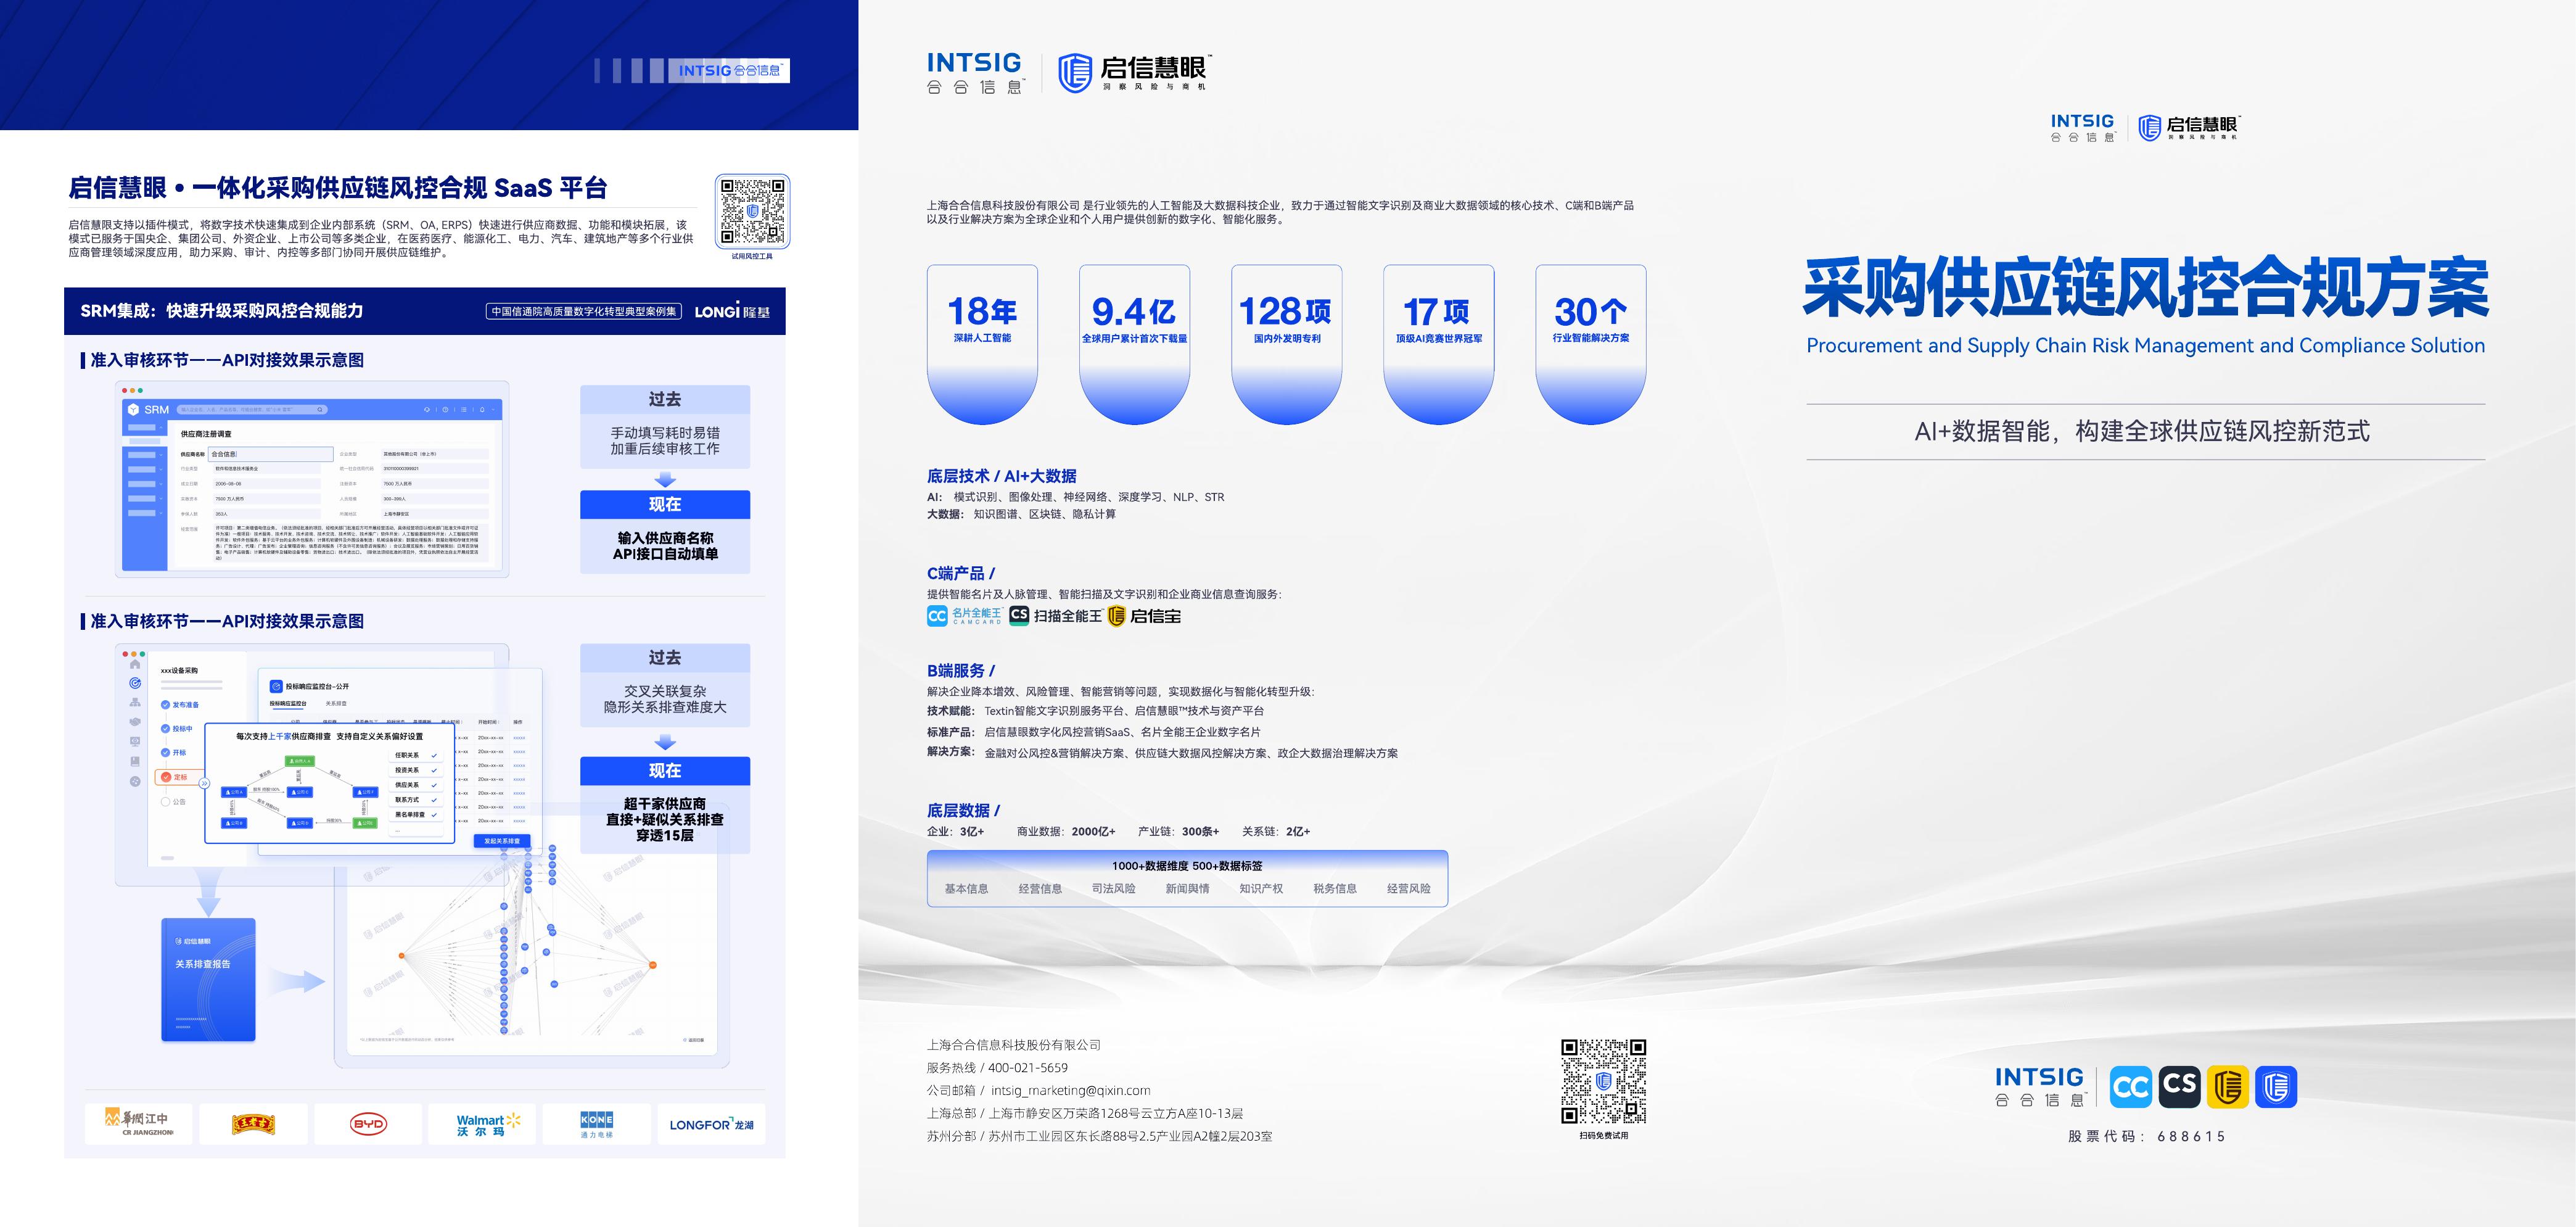Viewport: 2576px width, 1227px height.
Task: Click the 128项 国内外发明专利 stat card
Action: click(x=1286, y=345)
